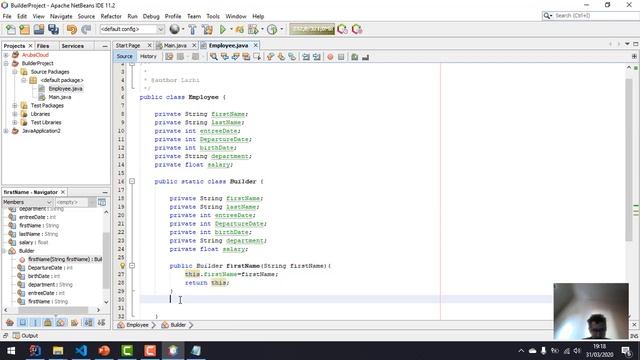Viewport: 640px width, 360px height.
Task: Click the New File toolbar icon
Action: (x=11, y=29)
